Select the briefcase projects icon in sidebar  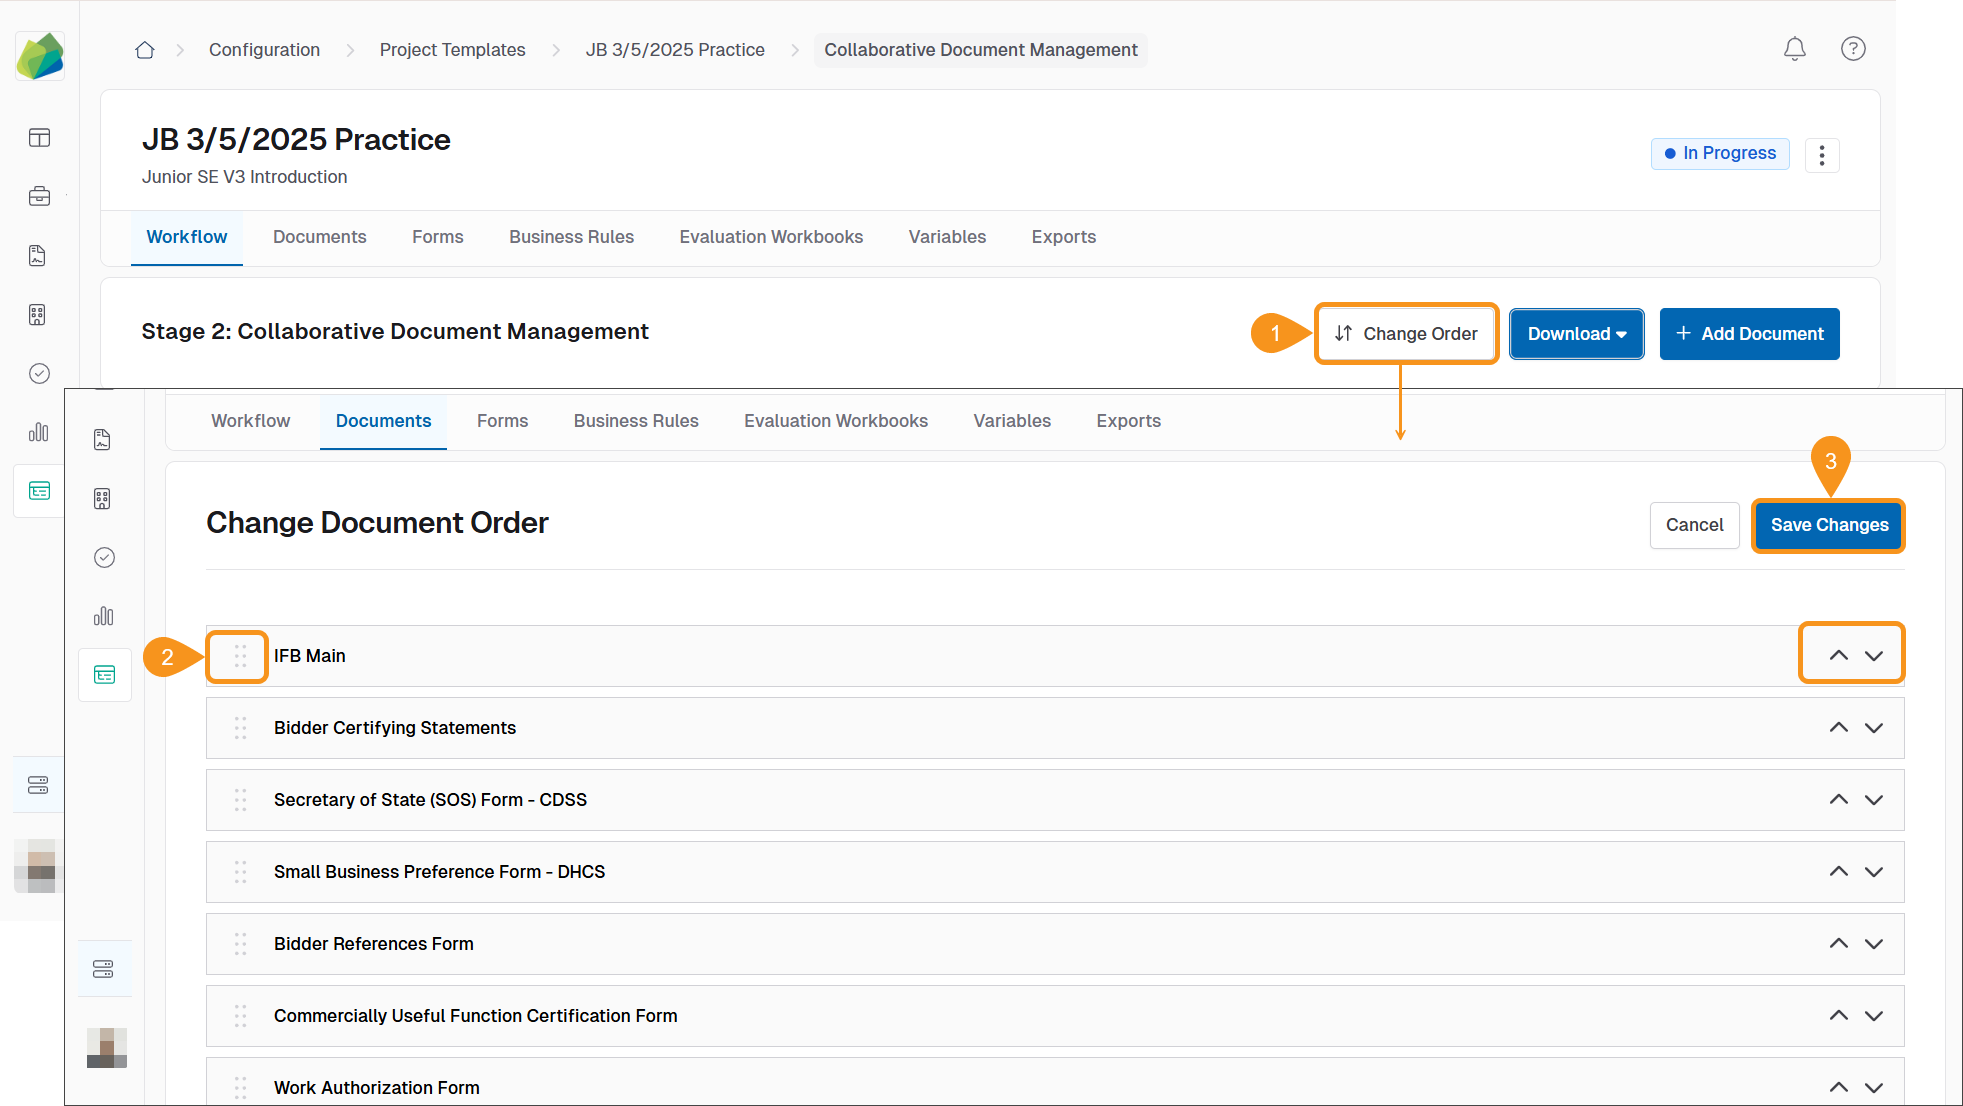[39, 196]
